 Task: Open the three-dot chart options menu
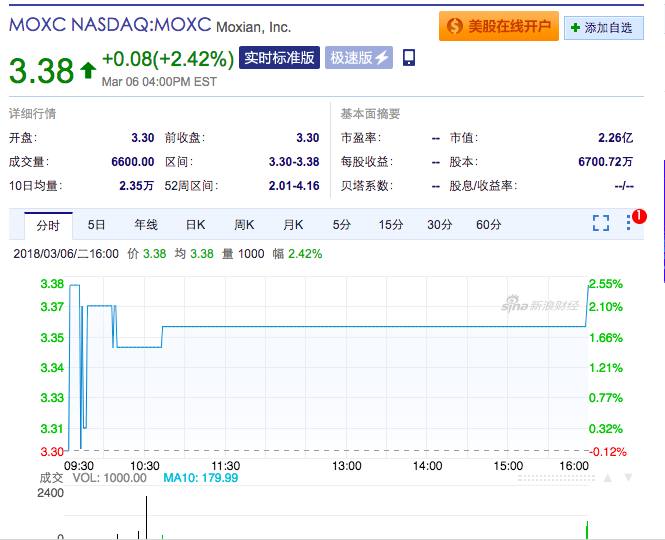(x=628, y=222)
